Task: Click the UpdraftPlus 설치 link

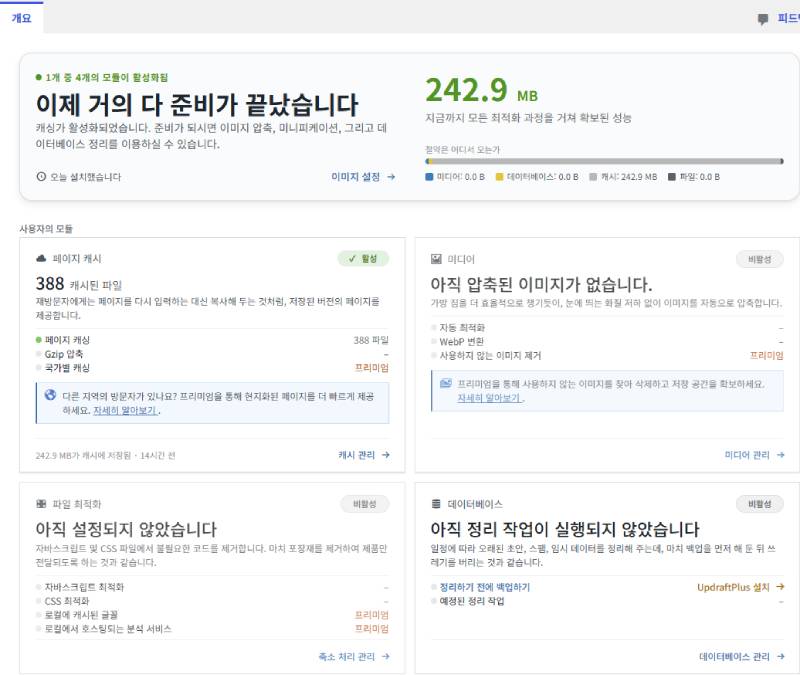Action: pyautogui.click(x=733, y=587)
